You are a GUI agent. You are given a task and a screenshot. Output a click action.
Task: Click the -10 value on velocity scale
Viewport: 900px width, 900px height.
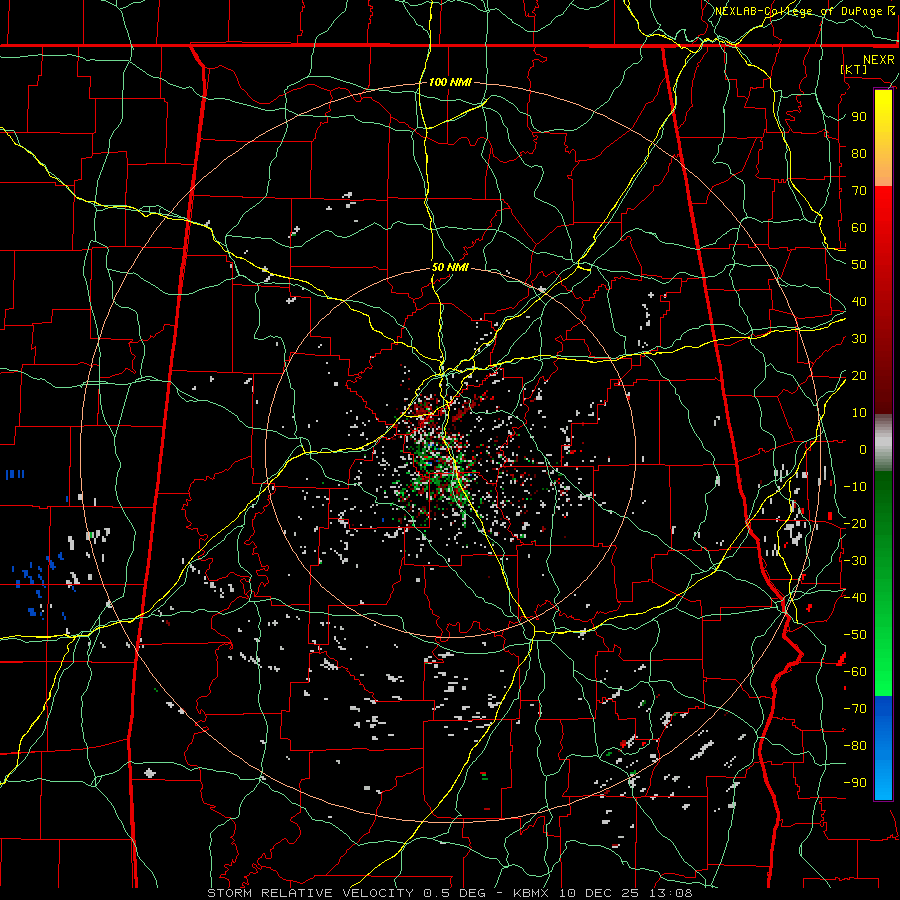tap(855, 487)
